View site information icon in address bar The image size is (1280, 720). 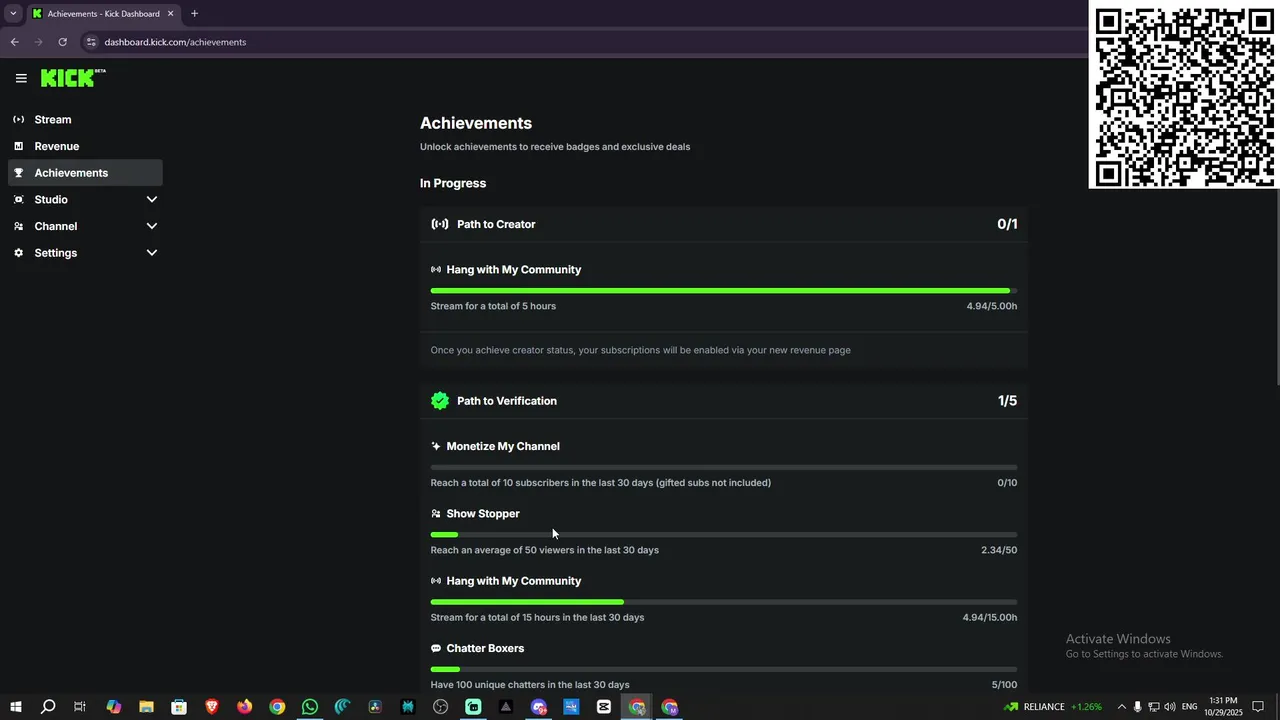(x=91, y=42)
